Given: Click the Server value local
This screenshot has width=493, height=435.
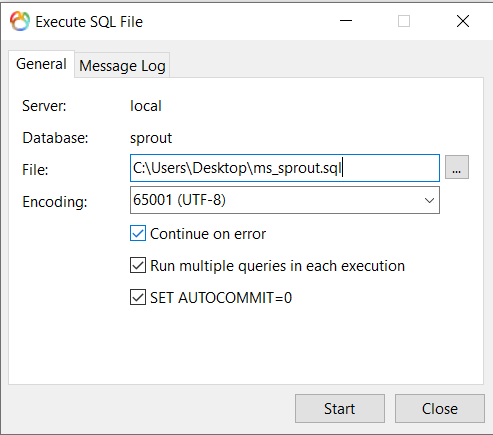Looking at the screenshot, I should 146,106.
